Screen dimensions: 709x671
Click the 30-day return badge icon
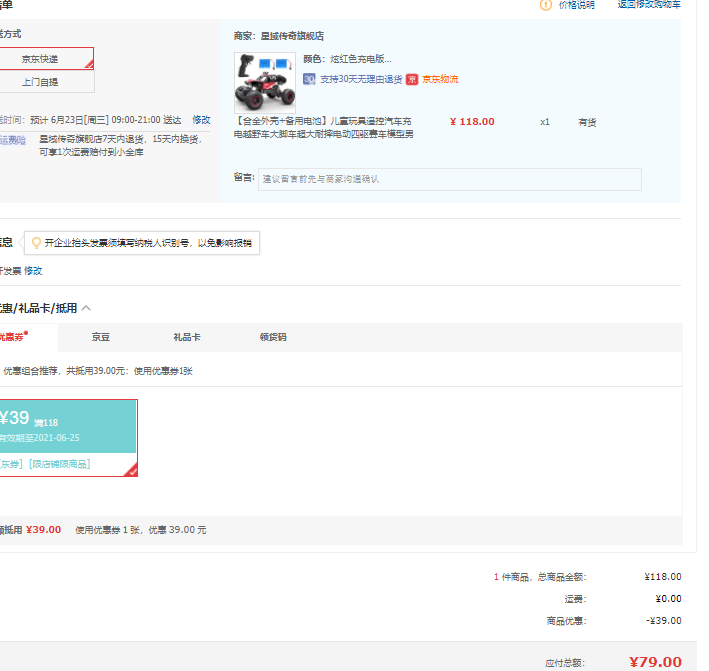[309, 80]
